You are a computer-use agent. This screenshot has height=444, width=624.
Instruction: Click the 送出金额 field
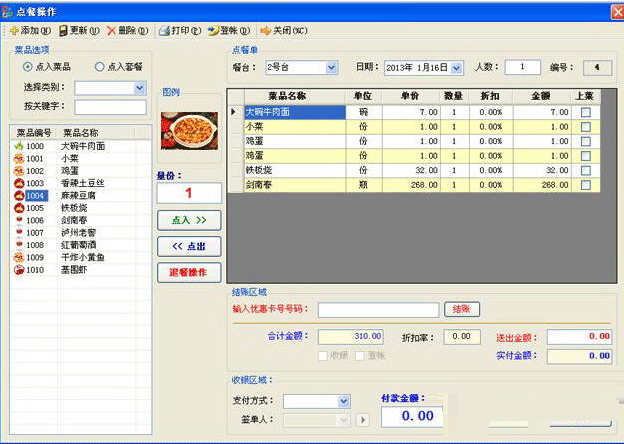[x=579, y=337]
